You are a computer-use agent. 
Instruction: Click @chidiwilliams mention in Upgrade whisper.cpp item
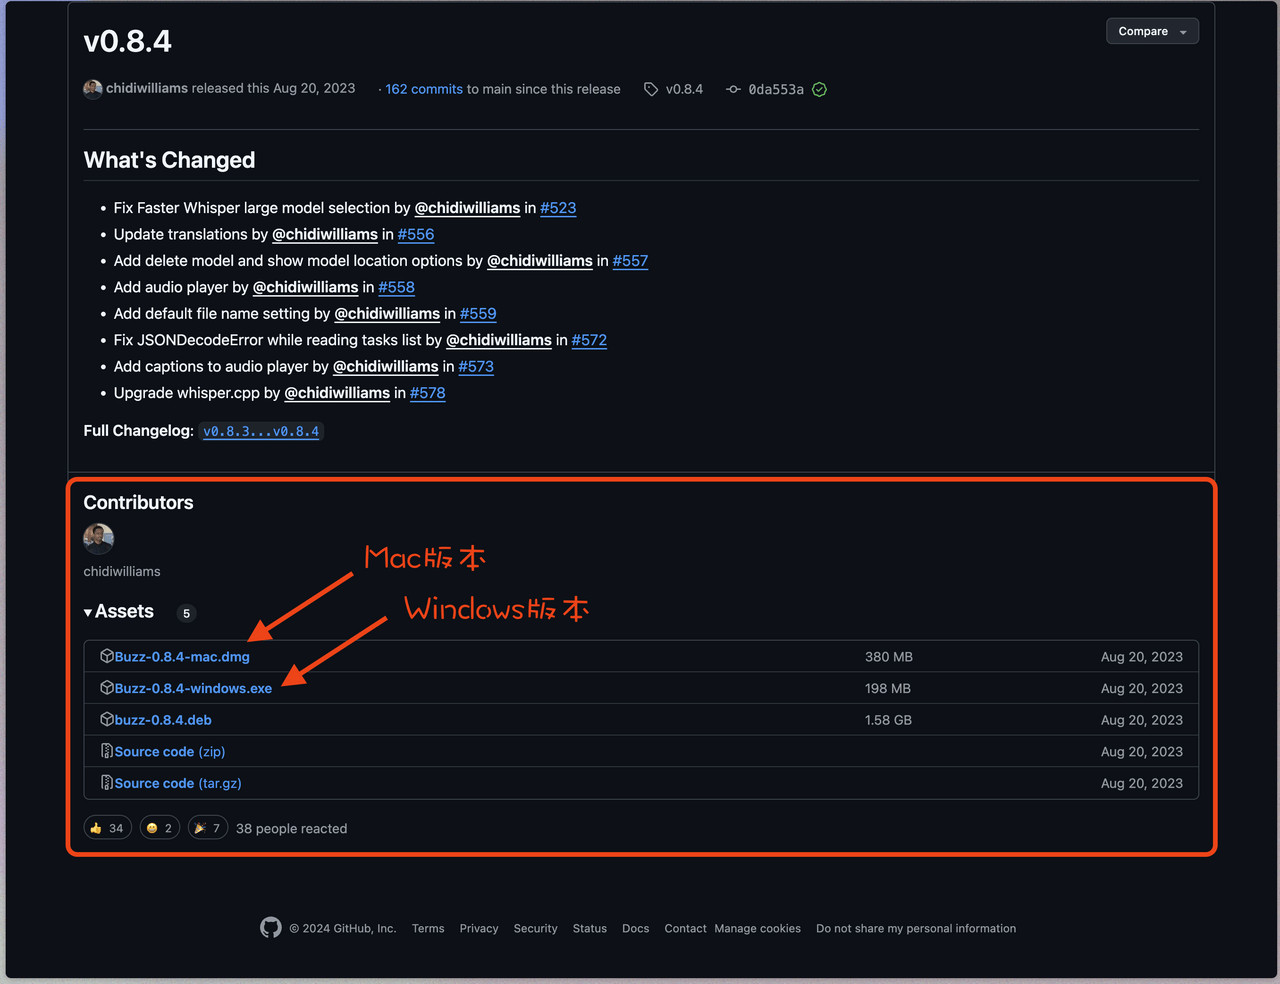[x=337, y=393]
